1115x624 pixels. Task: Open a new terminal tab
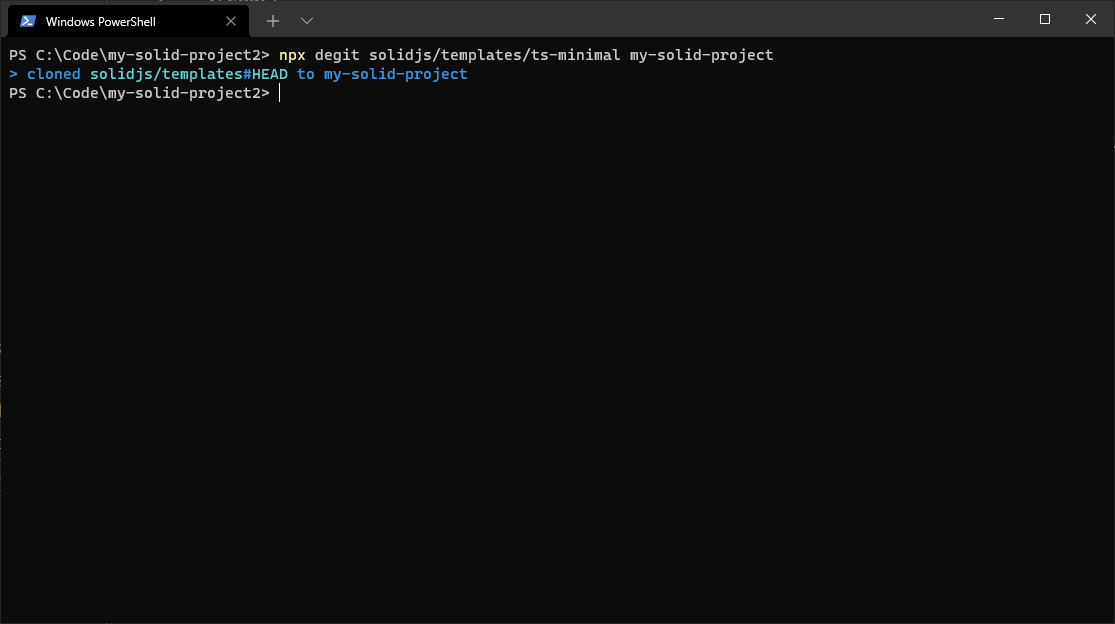272,20
